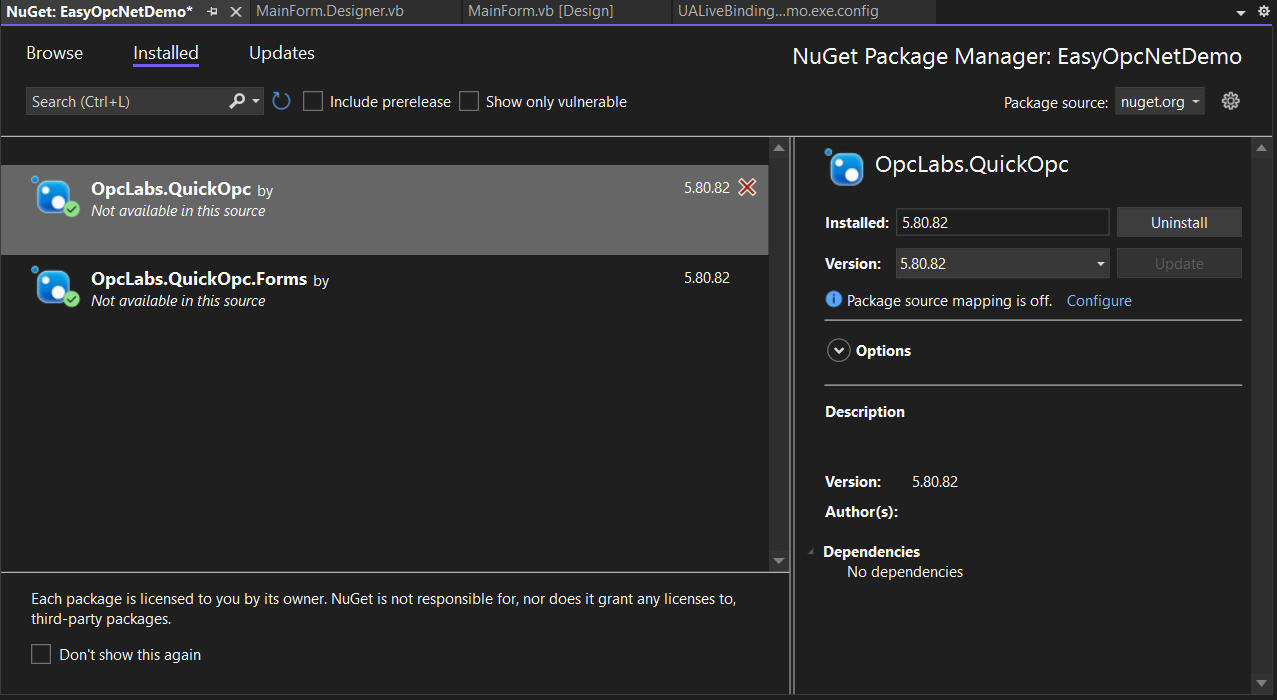The image size is (1277, 700).
Task: Click the Update button
Action: point(1179,264)
